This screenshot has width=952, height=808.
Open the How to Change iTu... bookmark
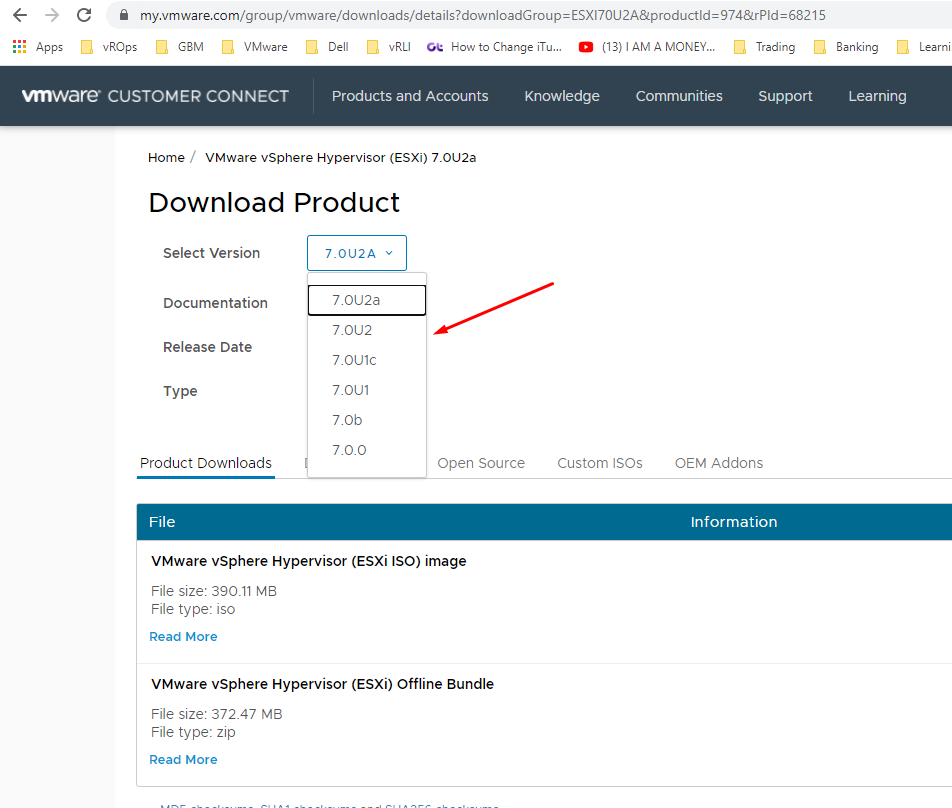pos(494,47)
